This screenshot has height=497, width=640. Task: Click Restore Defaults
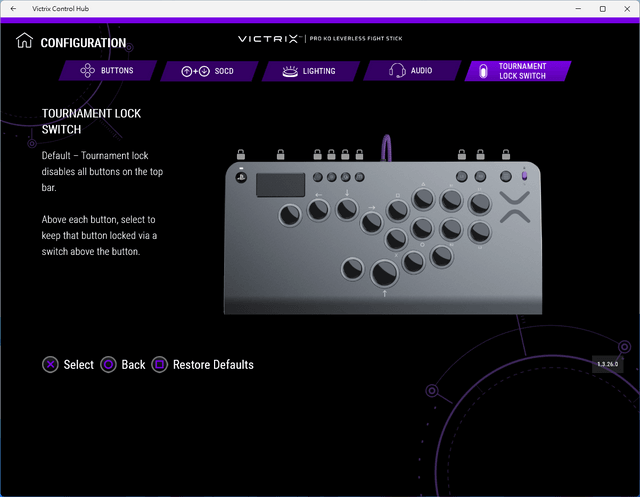coord(202,364)
